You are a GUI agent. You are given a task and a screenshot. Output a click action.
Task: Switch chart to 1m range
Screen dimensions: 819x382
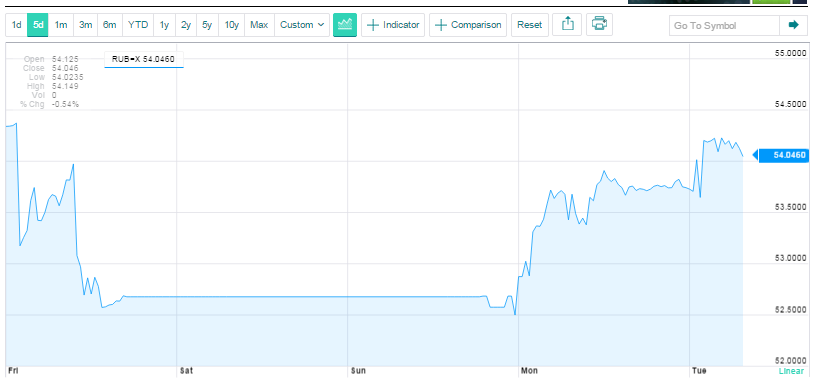tap(61, 25)
